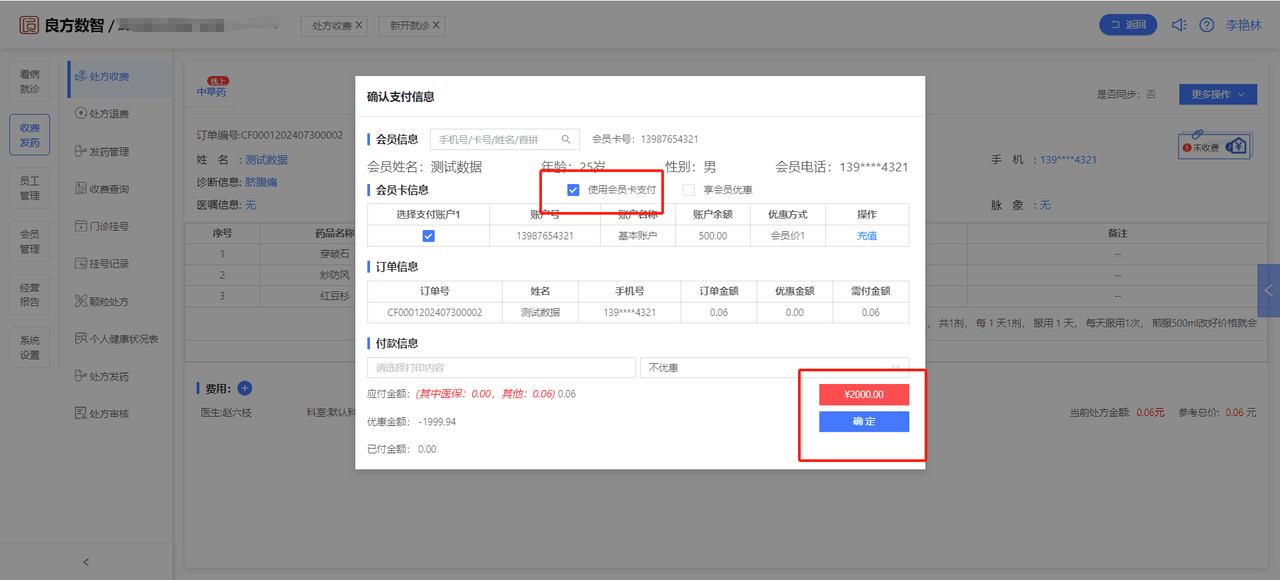Viewport: 1280px width, 580px height.
Task: Select the 会员管理 module button
Action: coord(30,241)
